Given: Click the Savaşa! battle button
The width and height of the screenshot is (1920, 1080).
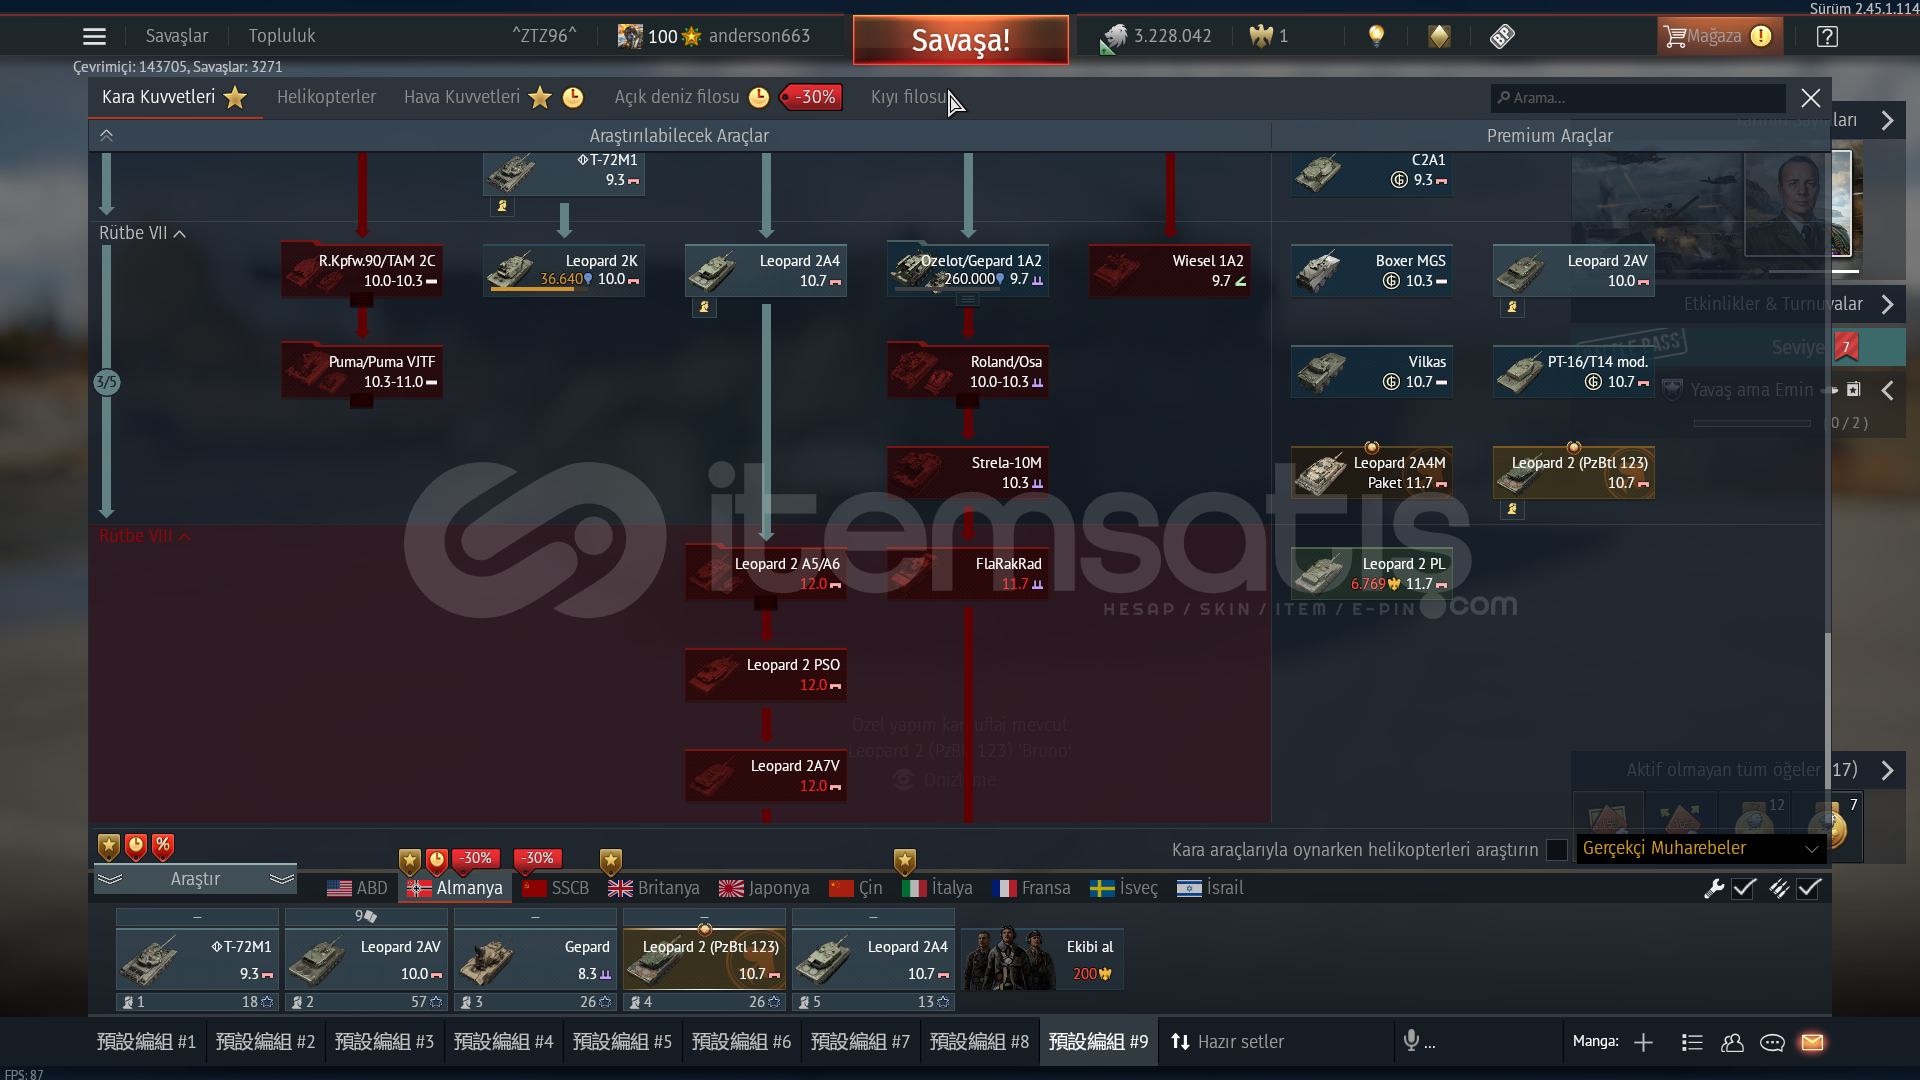Looking at the screenshot, I should (x=960, y=40).
